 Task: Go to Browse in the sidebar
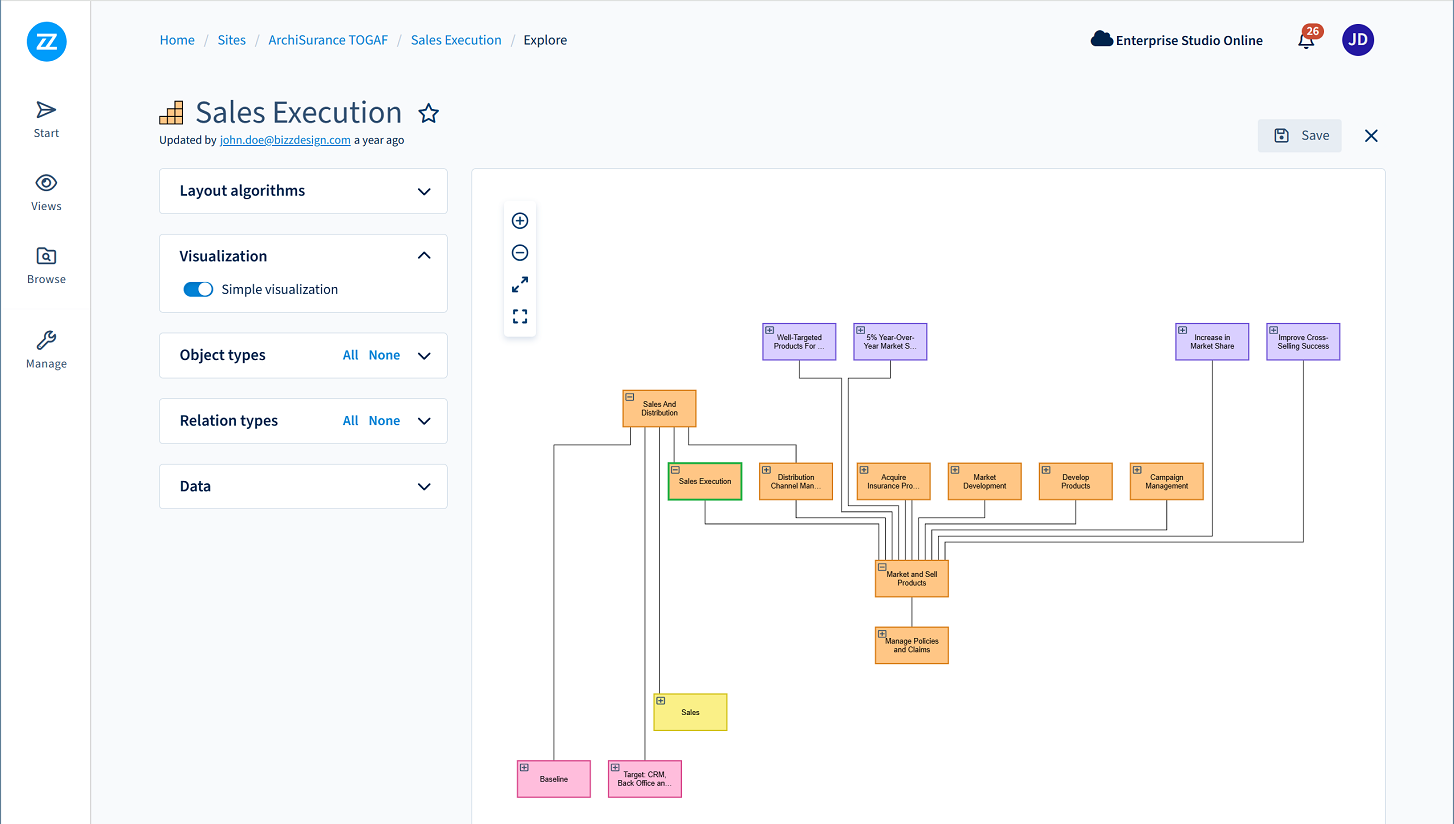pyautogui.click(x=46, y=265)
